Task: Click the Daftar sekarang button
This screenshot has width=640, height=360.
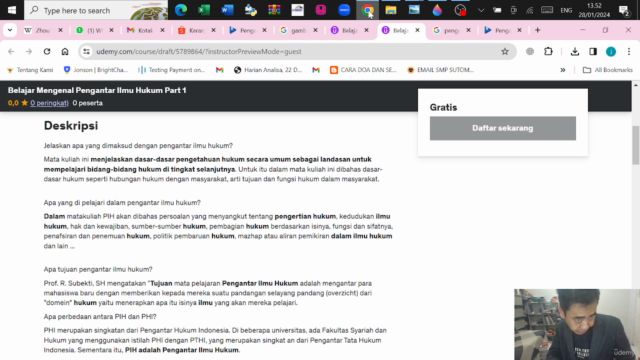Action: click(502, 128)
